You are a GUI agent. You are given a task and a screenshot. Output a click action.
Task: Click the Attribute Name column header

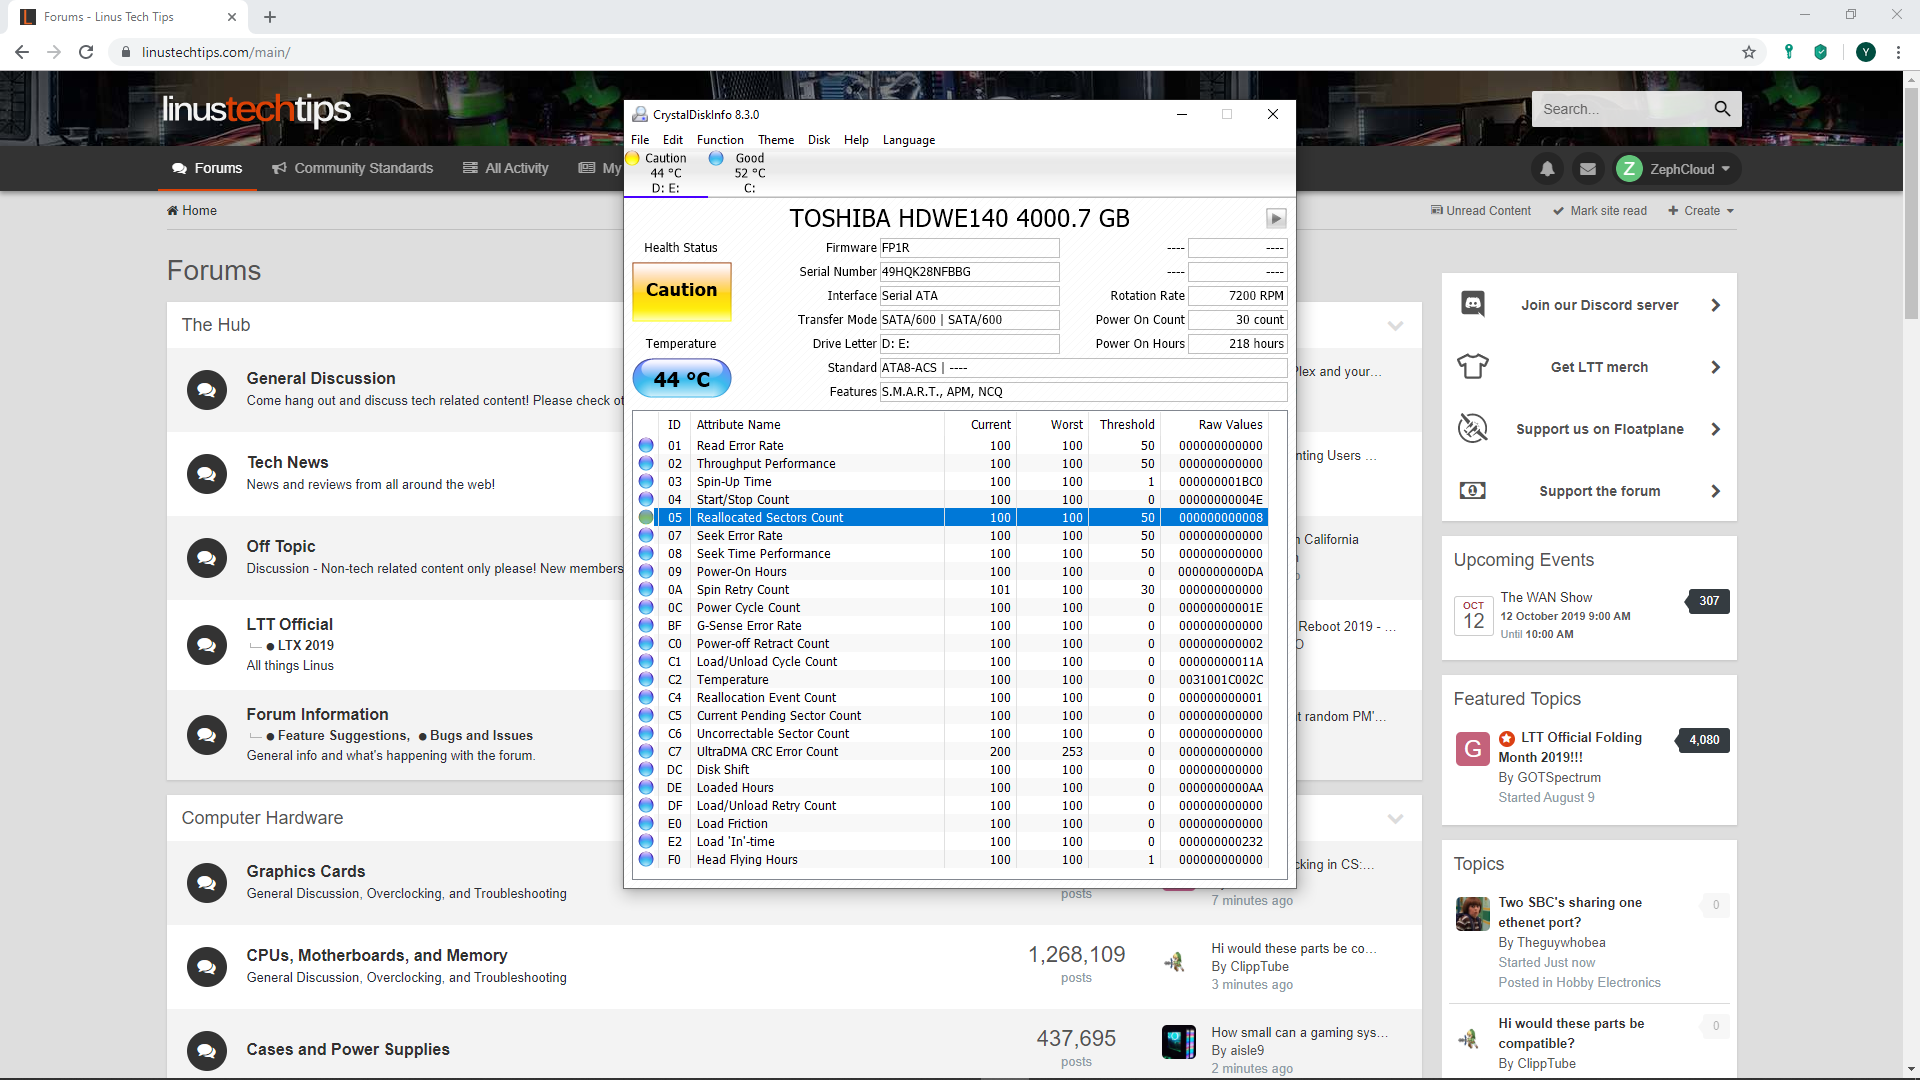(818, 424)
